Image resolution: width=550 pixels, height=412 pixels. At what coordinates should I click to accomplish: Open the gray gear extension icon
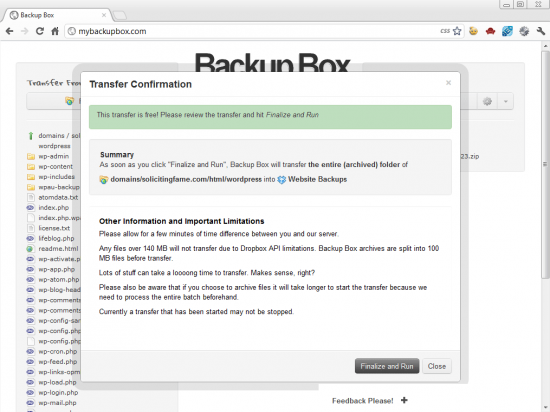click(x=524, y=31)
